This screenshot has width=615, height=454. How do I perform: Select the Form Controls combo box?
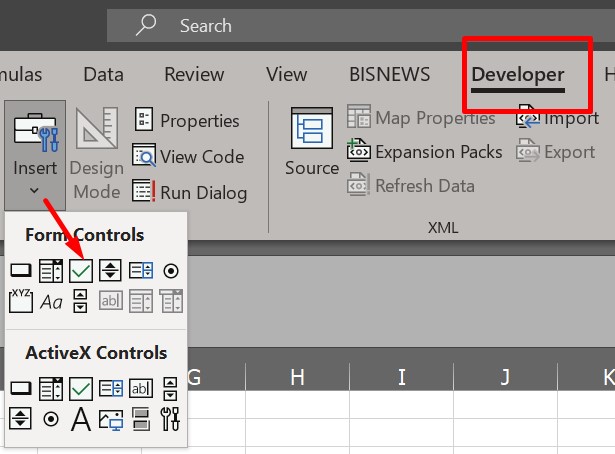(x=51, y=270)
